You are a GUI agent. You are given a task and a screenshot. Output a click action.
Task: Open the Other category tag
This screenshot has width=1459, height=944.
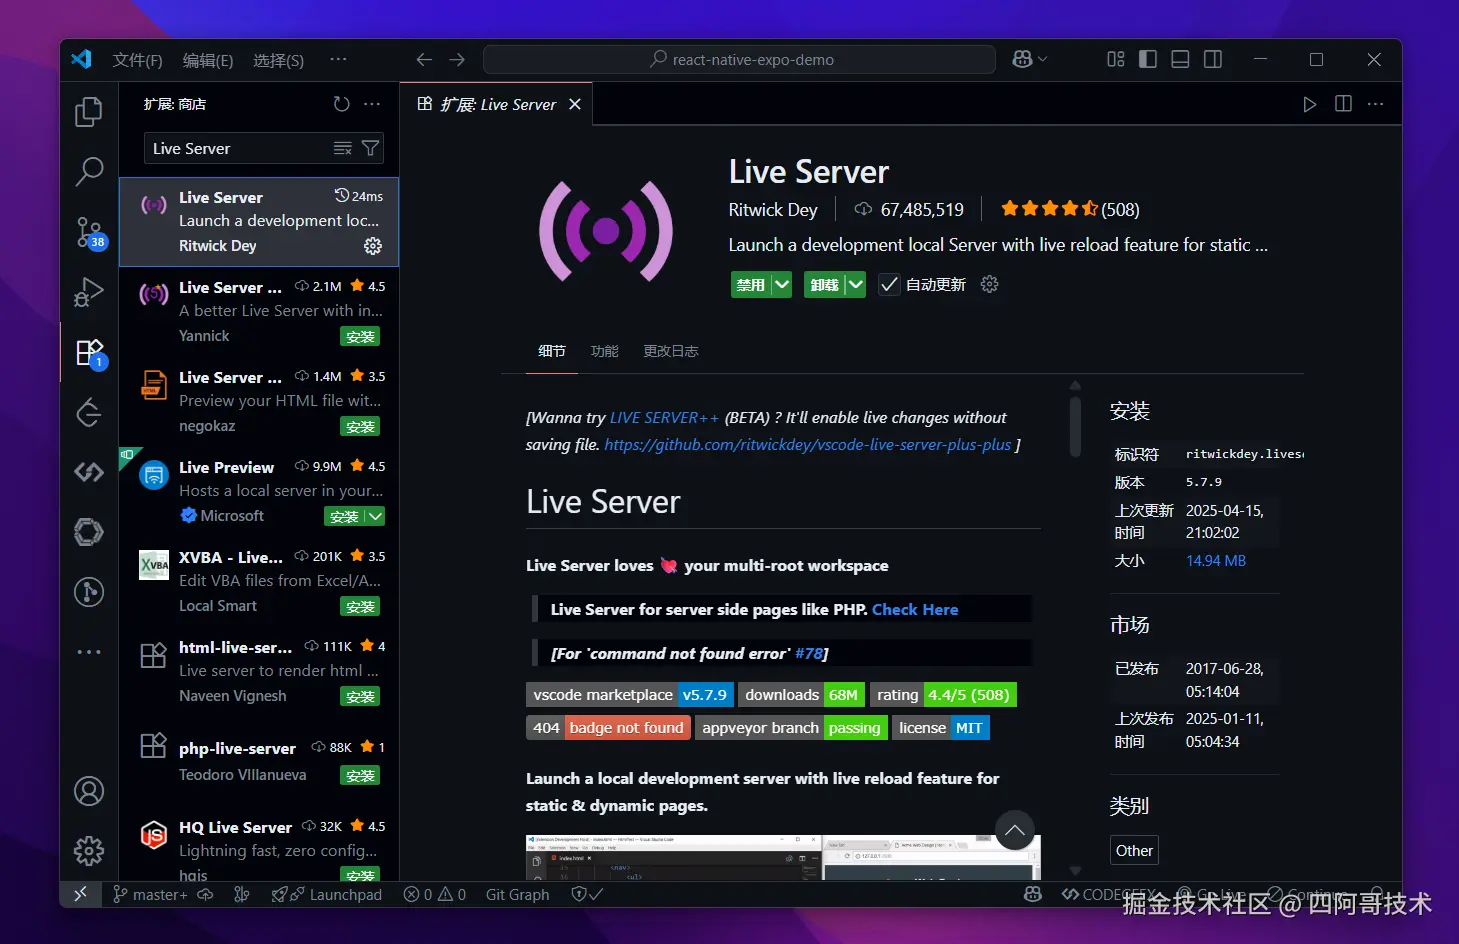1134,850
